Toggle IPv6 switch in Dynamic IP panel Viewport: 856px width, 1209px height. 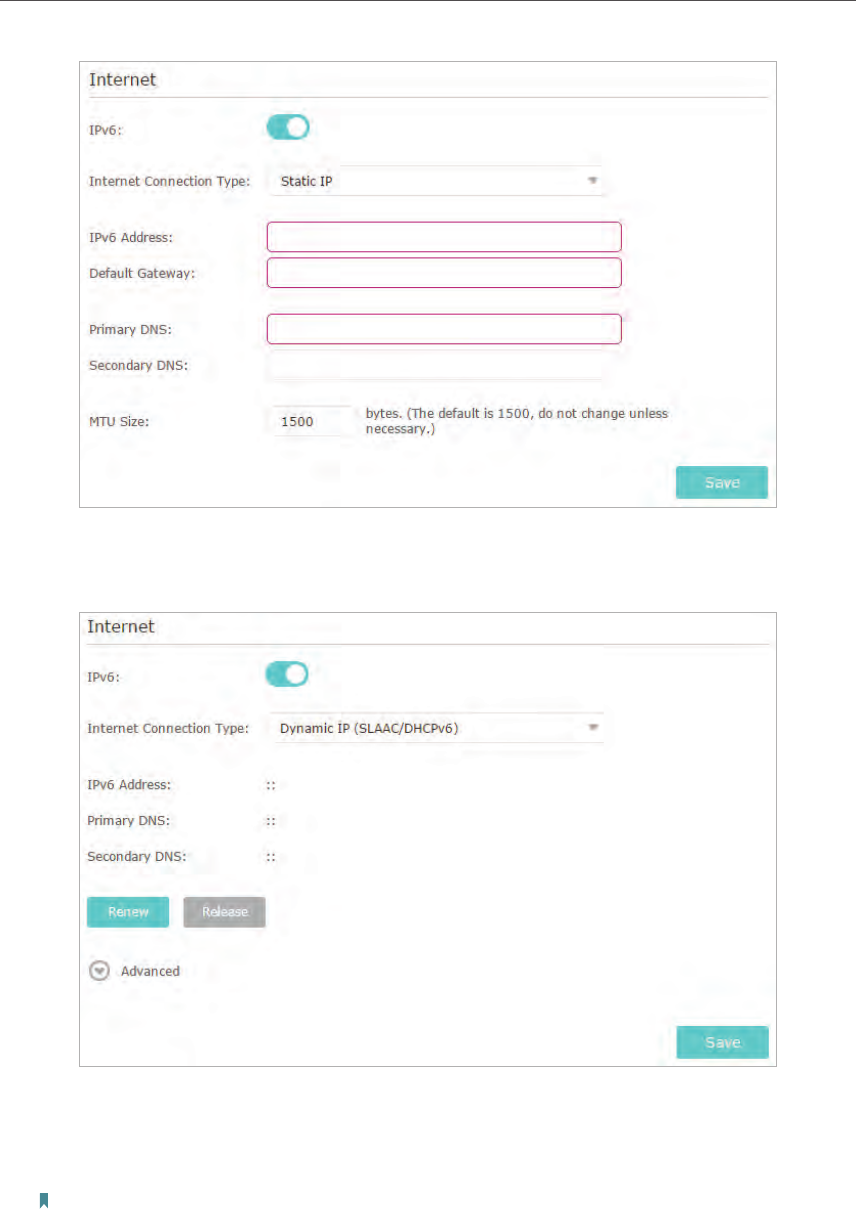pos(287,675)
